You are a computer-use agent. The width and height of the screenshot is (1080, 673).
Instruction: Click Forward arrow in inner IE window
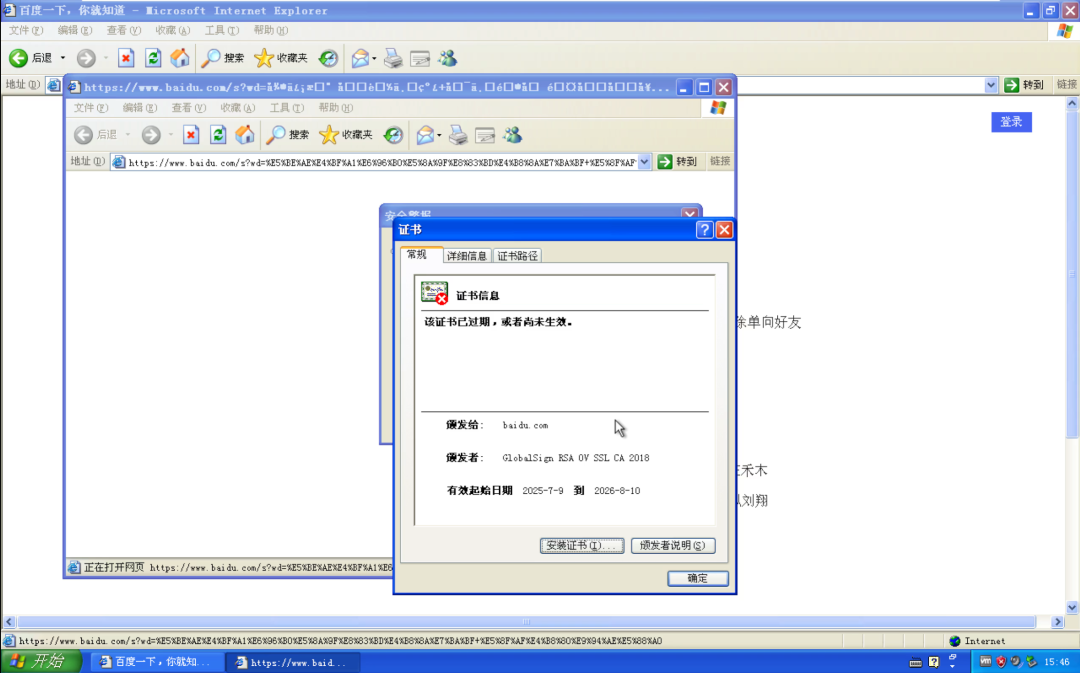coord(151,134)
